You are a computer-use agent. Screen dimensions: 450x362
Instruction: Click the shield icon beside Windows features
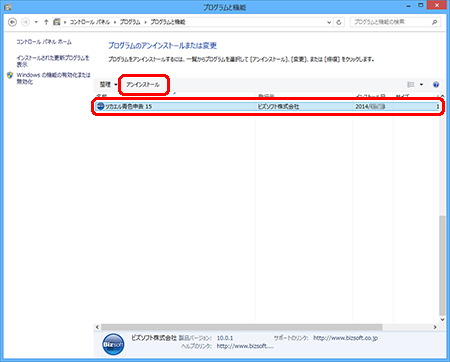point(10,75)
